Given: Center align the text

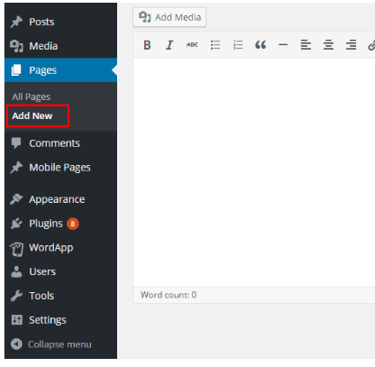Looking at the screenshot, I should 328,45.
